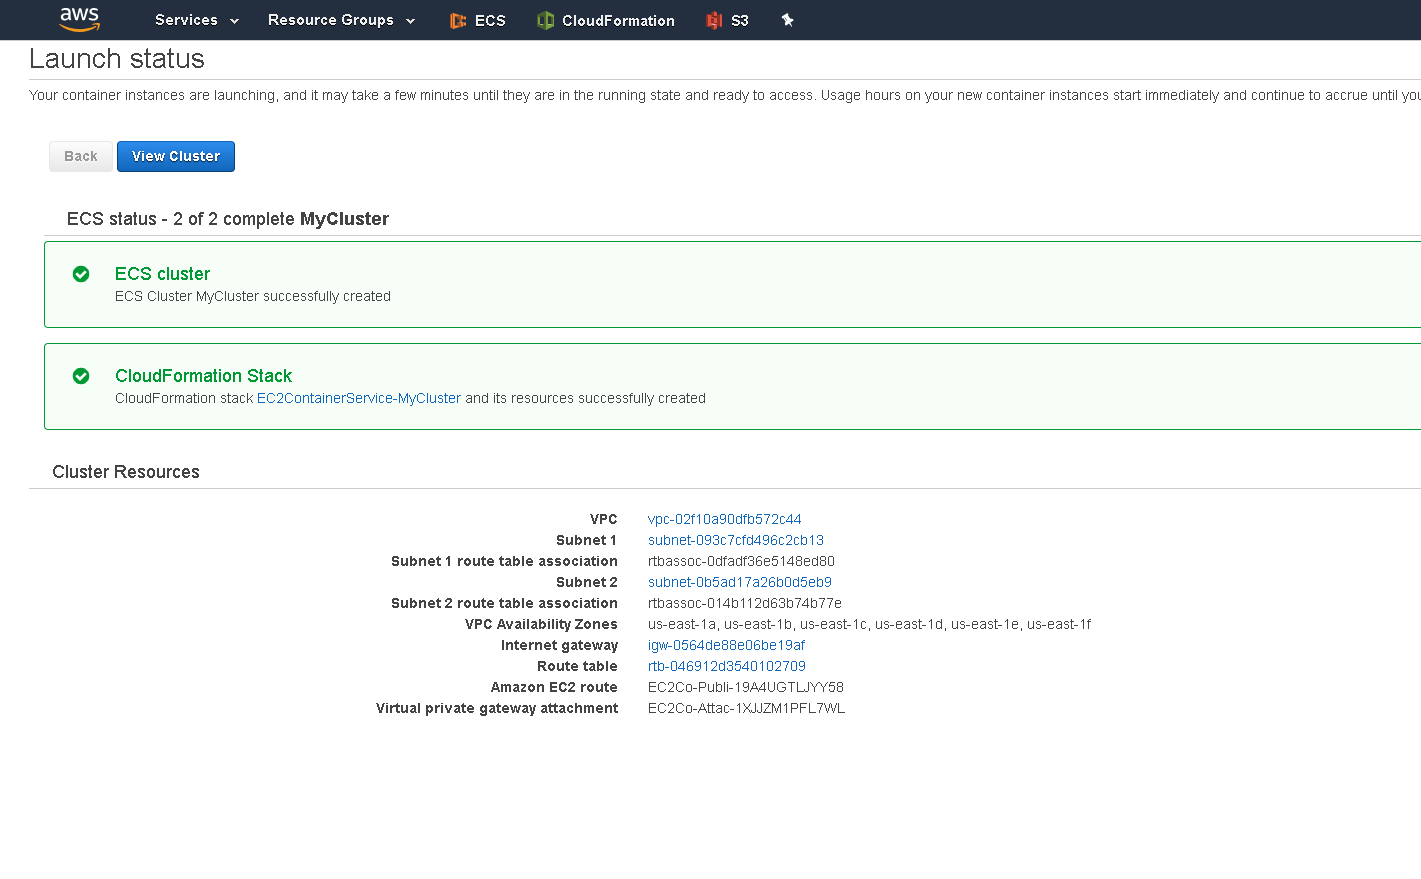
Task: Open the EC2ContainerService-MyCluster stack link
Action: pyautogui.click(x=359, y=398)
